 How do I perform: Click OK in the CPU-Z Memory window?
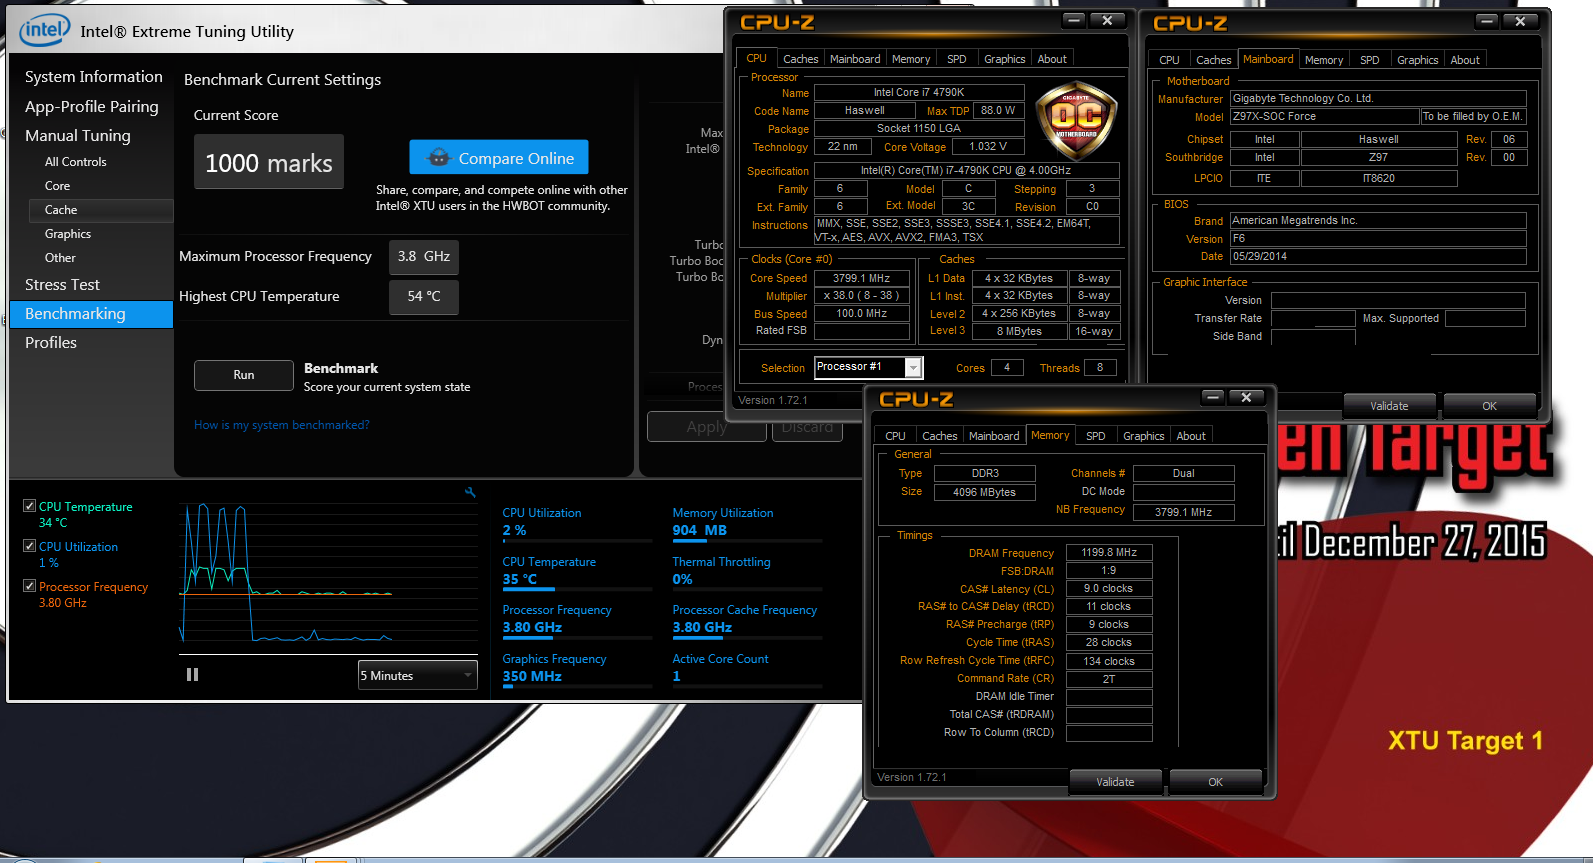point(1215,782)
